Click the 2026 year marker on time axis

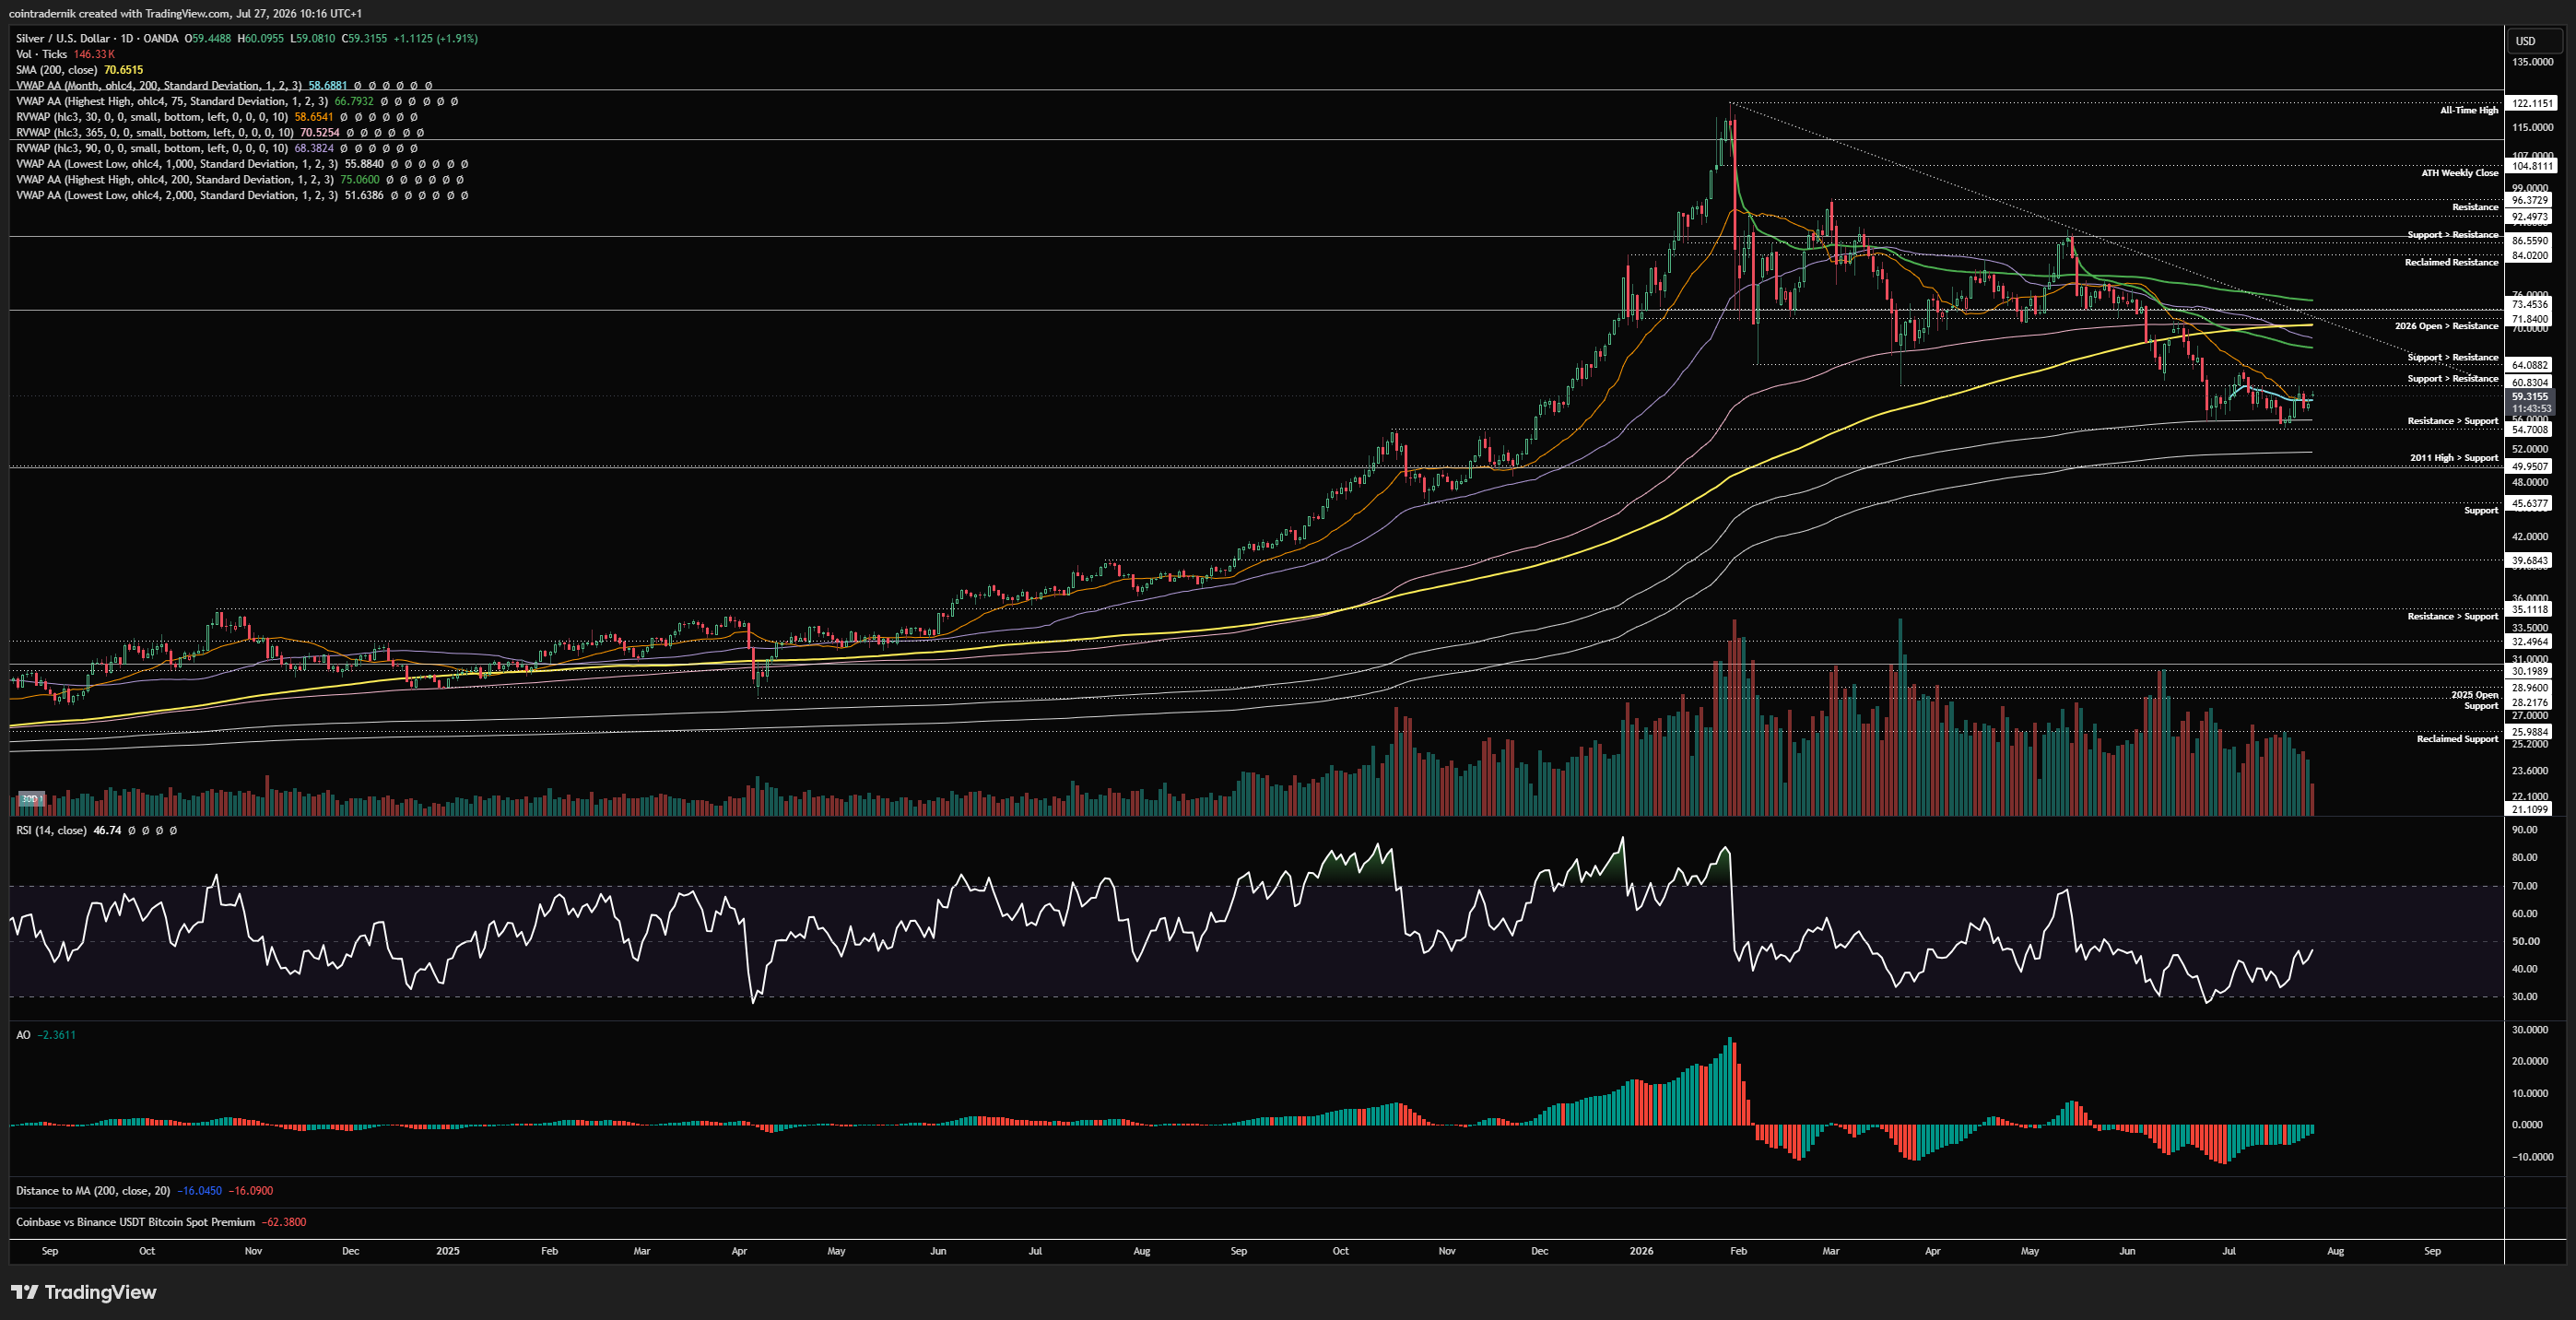pos(1641,1251)
